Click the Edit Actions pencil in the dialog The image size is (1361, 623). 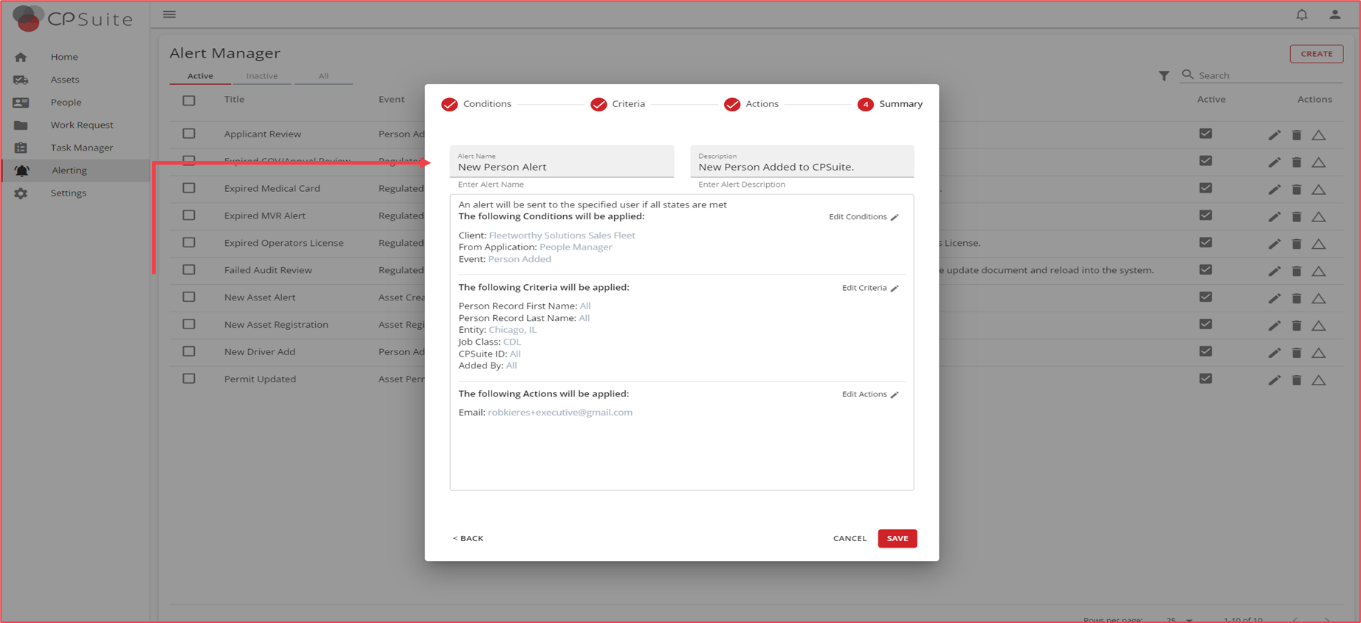893,394
